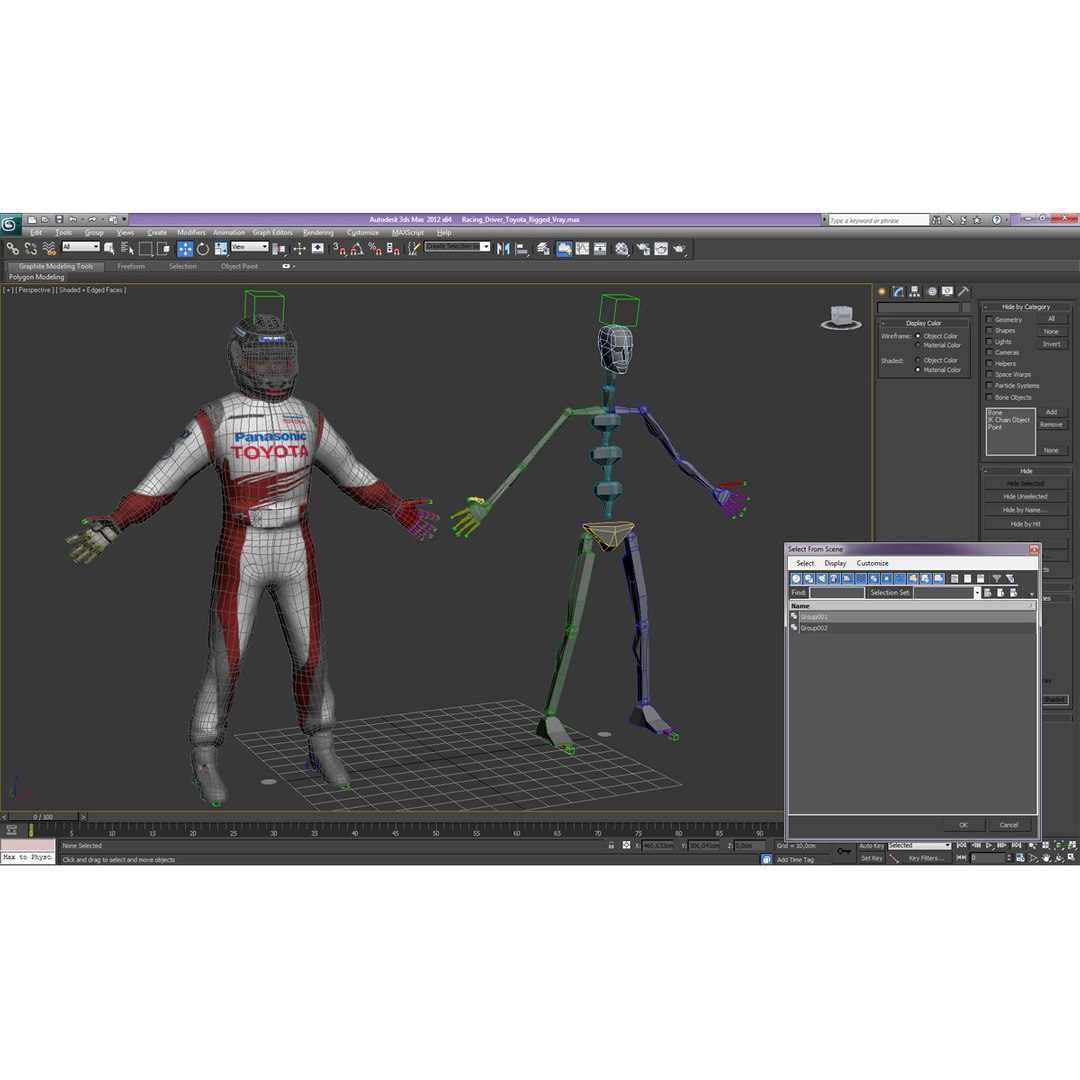Click the Select and Link tool

(x=12, y=249)
